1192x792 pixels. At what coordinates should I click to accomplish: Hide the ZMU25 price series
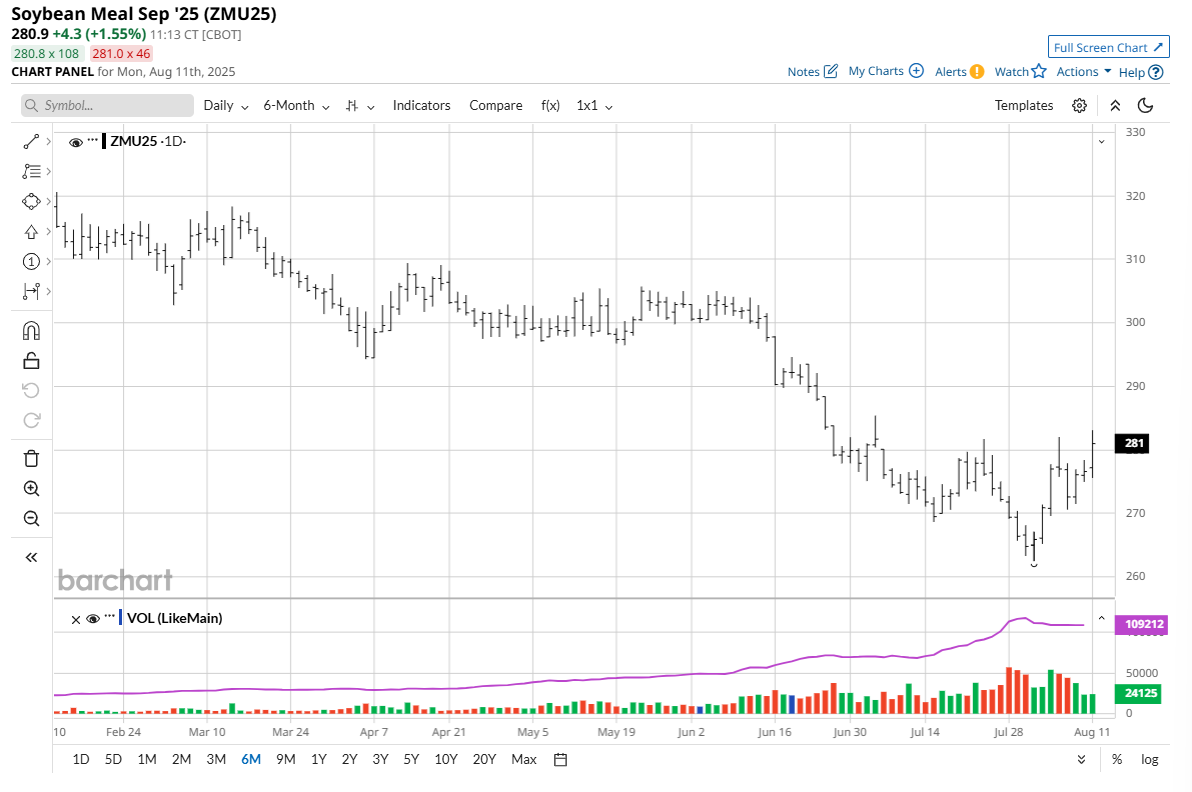(x=75, y=142)
